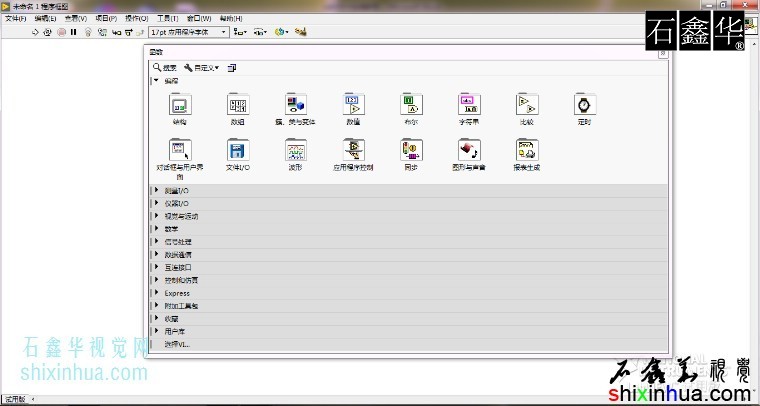Toggle the Retain Wire Values icon
The width and height of the screenshot is (760, 406).
(x=102, y=32)
